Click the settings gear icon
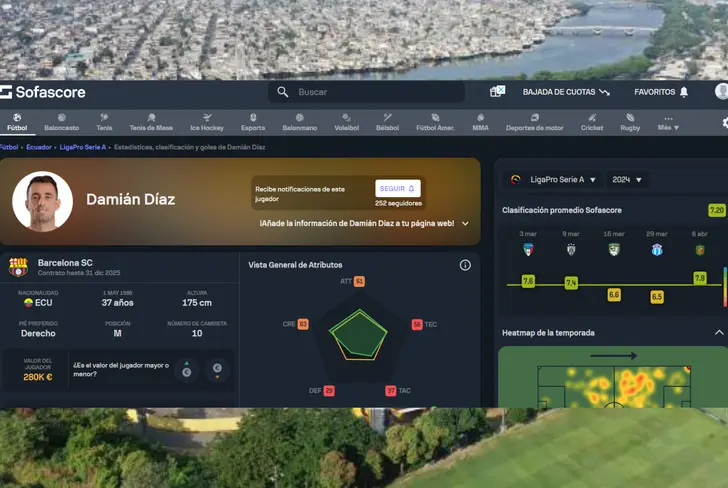 coord(725,123)
